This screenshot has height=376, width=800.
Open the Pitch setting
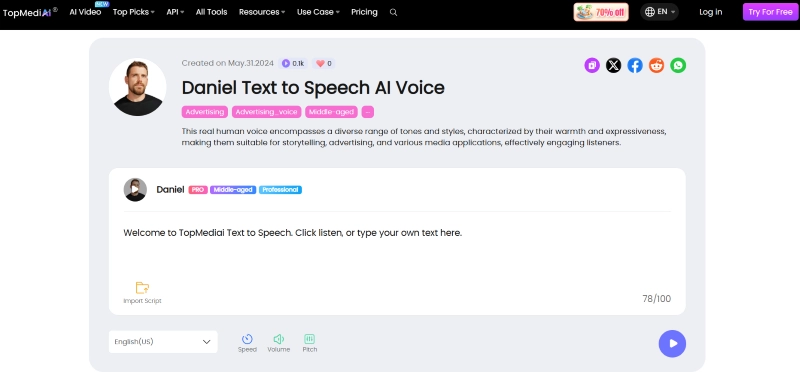coord(310,343)
